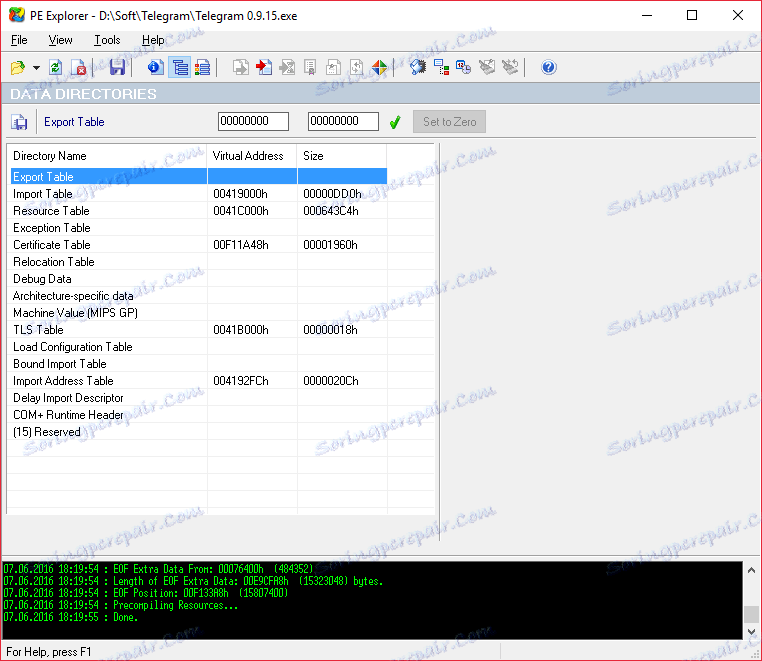Click the Digital Signature certificate icon
Viewport: 762px width, 661px height.
tap(310, 67)
